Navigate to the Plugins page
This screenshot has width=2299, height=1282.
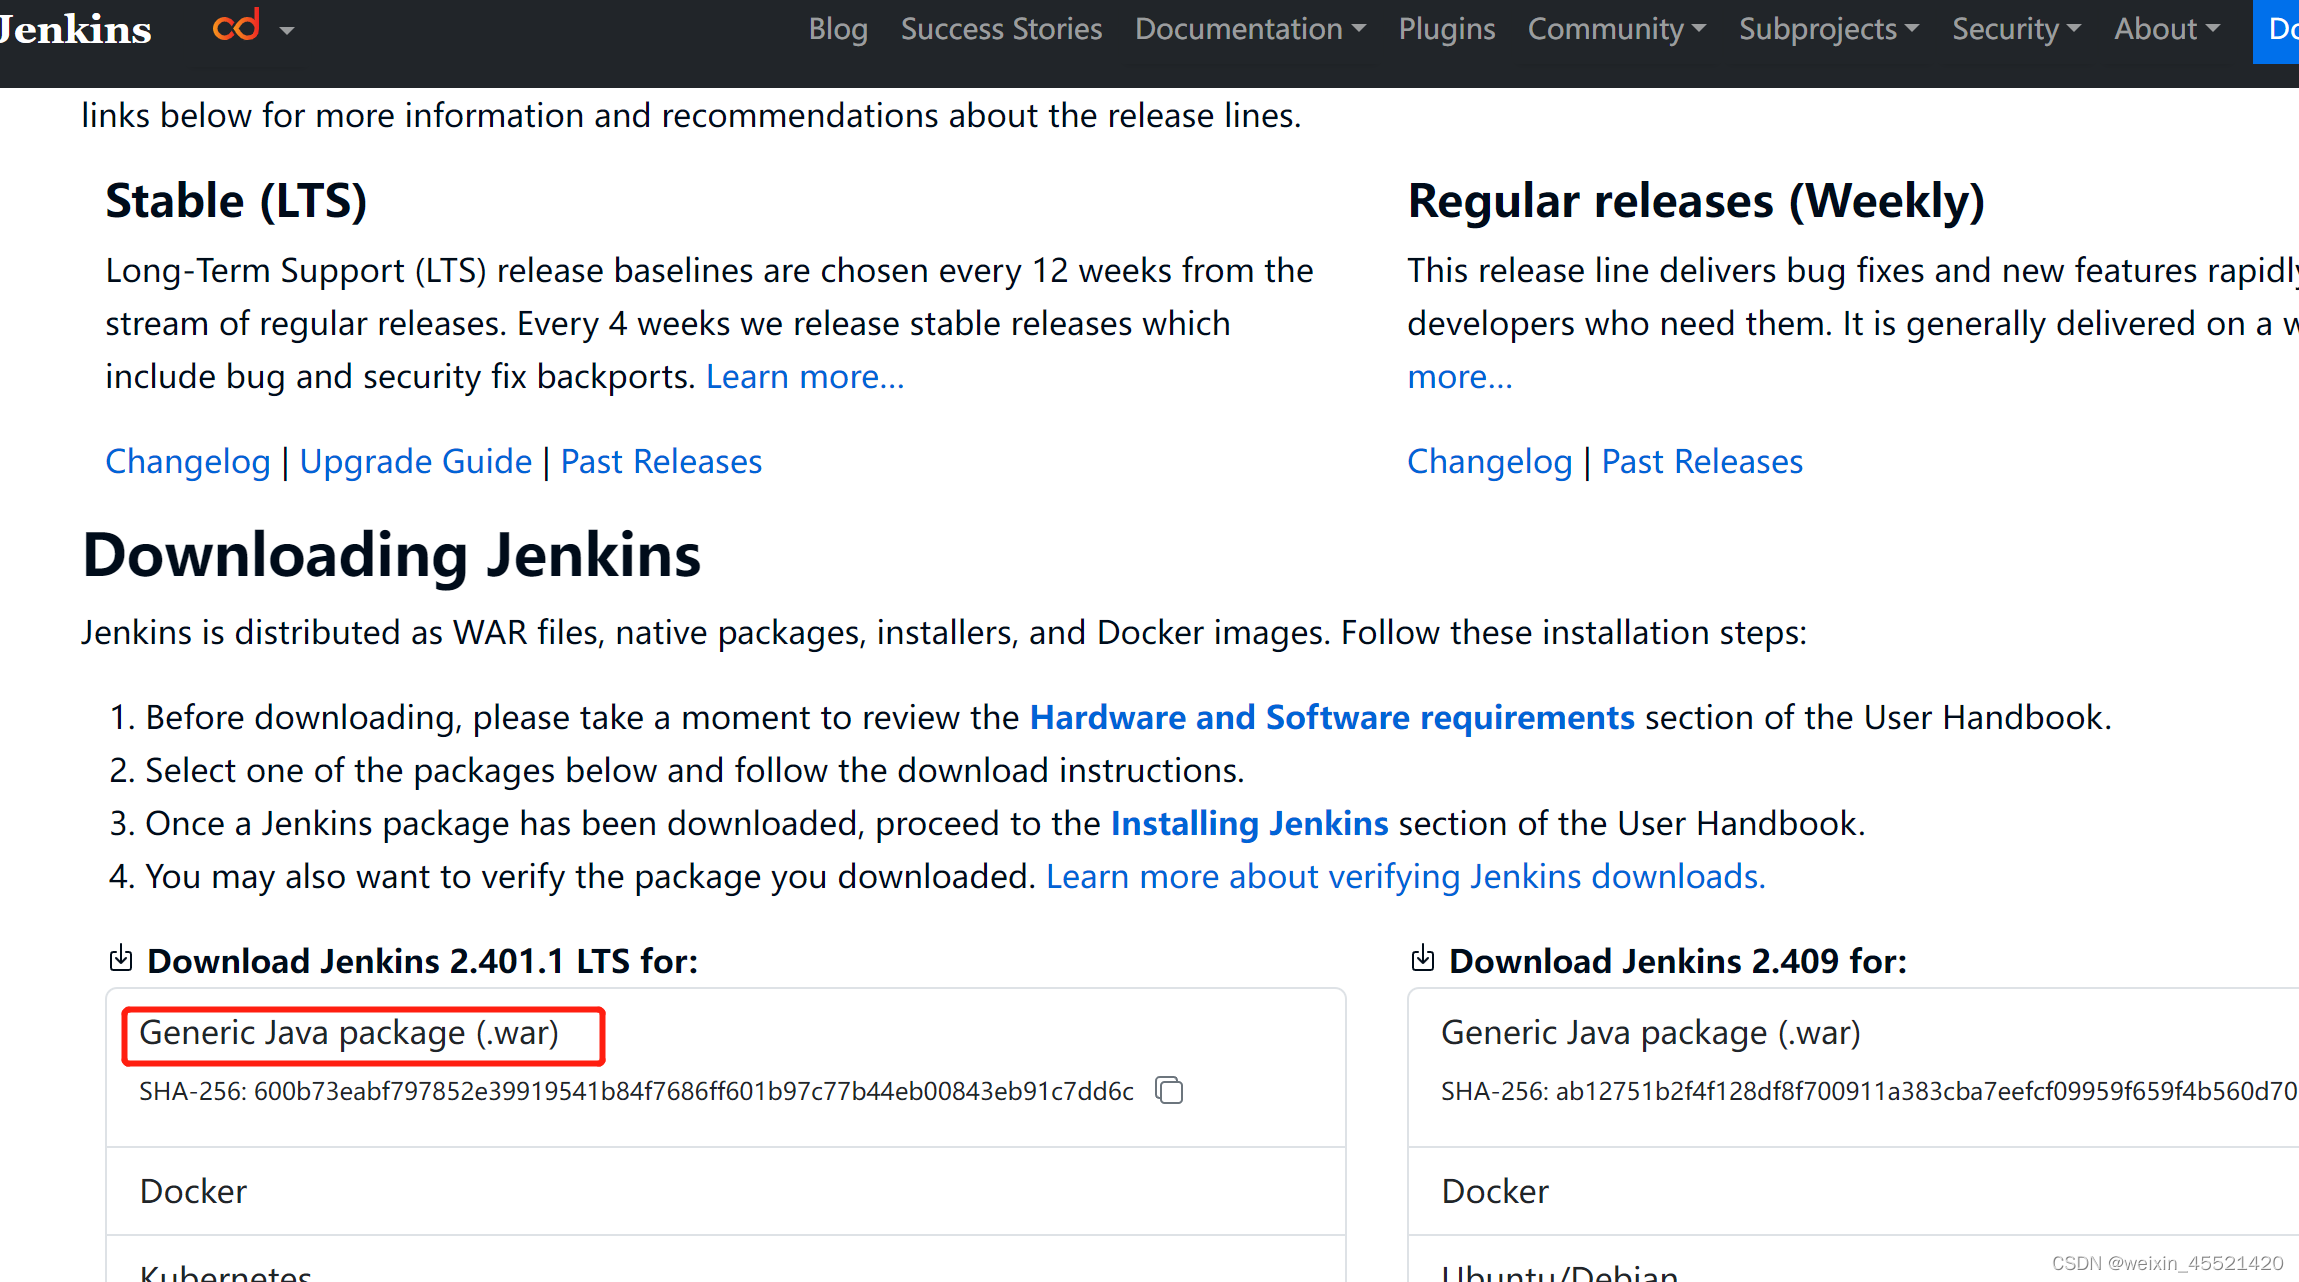[x=1446, y=29]
